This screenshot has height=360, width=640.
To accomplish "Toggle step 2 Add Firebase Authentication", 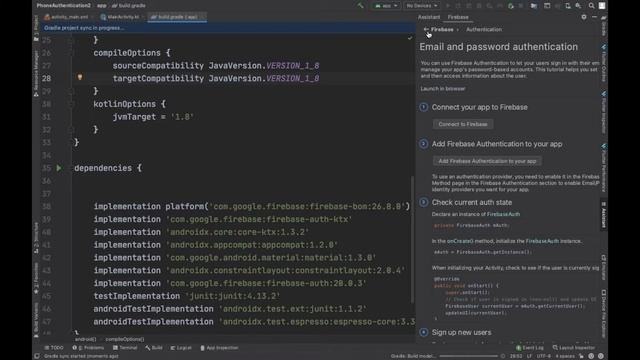I will [x=424, y=144].
